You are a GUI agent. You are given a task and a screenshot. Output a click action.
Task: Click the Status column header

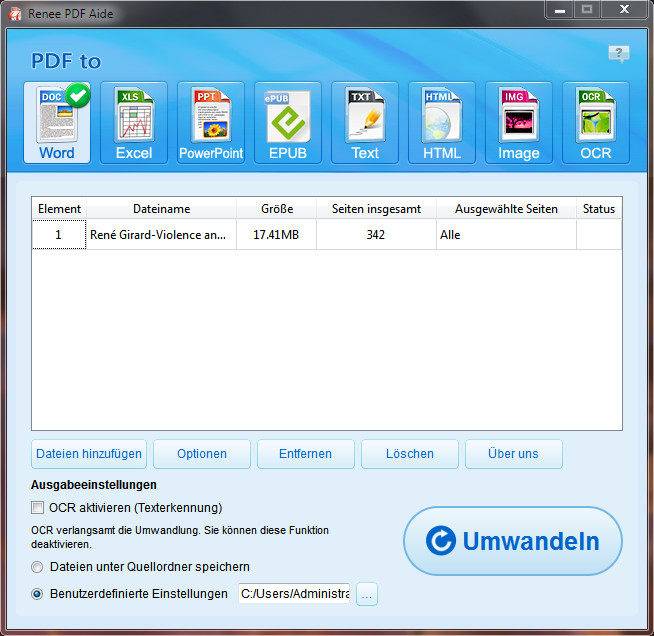coord(599,209)
